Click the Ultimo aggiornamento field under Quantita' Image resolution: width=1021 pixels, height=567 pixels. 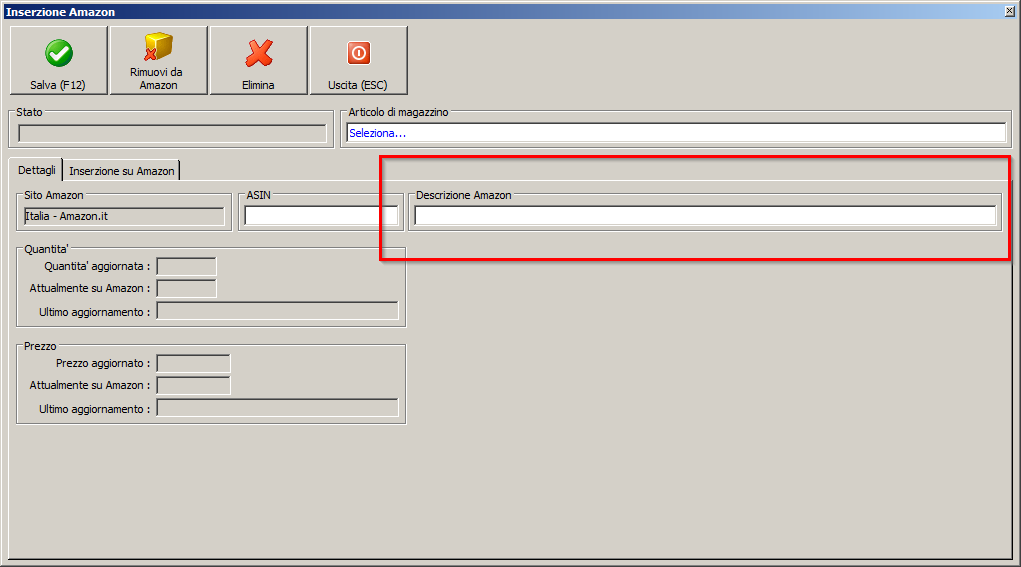point(277,311)
